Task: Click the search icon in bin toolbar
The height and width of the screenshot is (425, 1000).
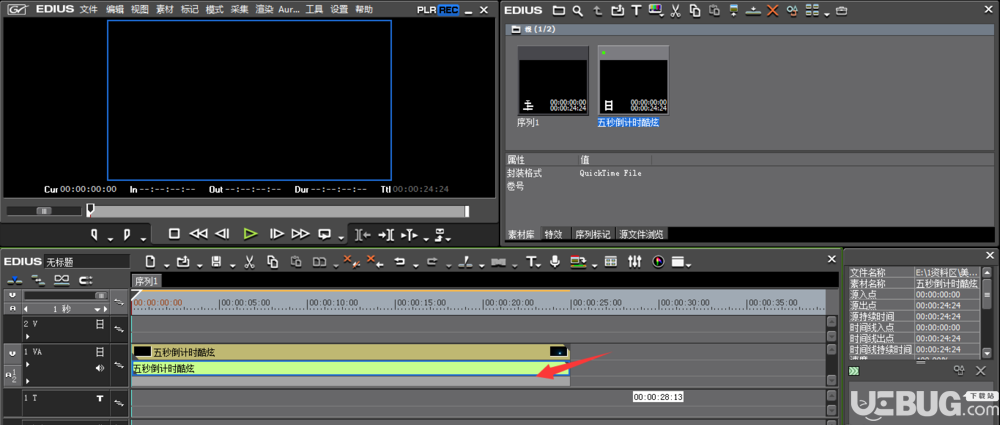Action: coord(578,10)
